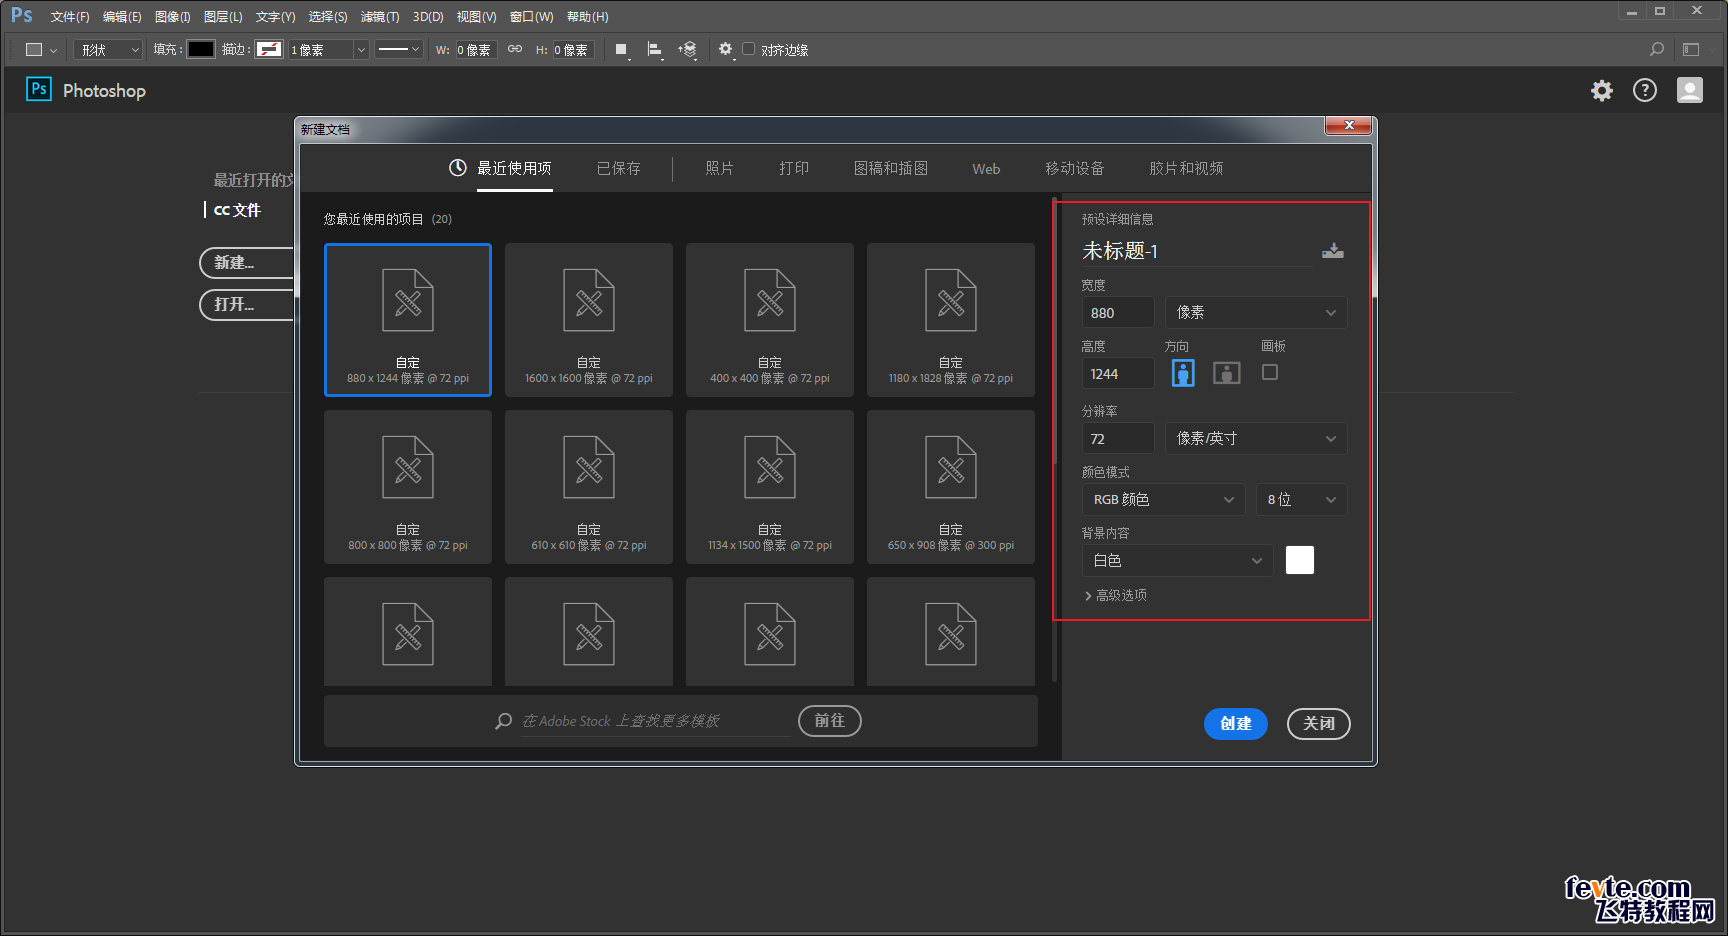
Task: Open the workspace switcher icon
Action: (1691, 49)
